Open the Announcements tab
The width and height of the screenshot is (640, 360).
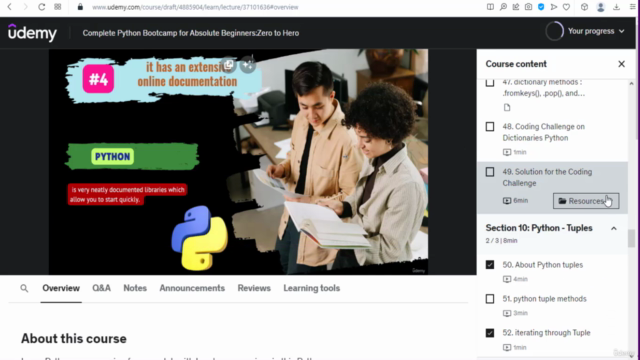tap(192, 288)
